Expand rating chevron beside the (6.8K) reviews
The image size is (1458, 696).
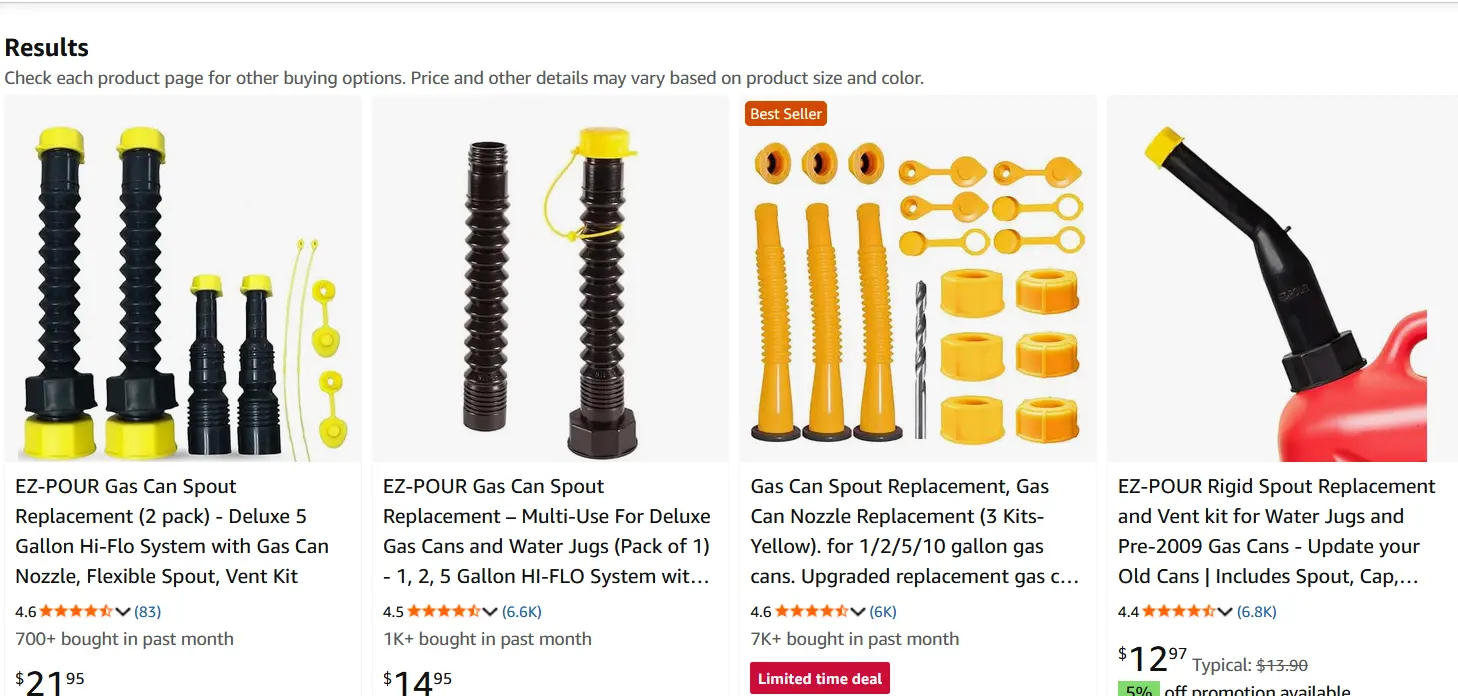1225,612
